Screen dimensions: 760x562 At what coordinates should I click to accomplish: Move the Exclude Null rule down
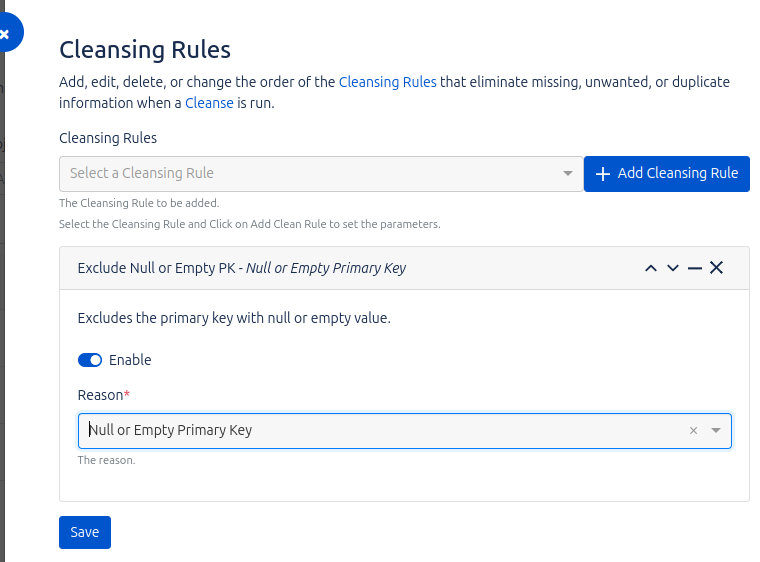point(673,268)
